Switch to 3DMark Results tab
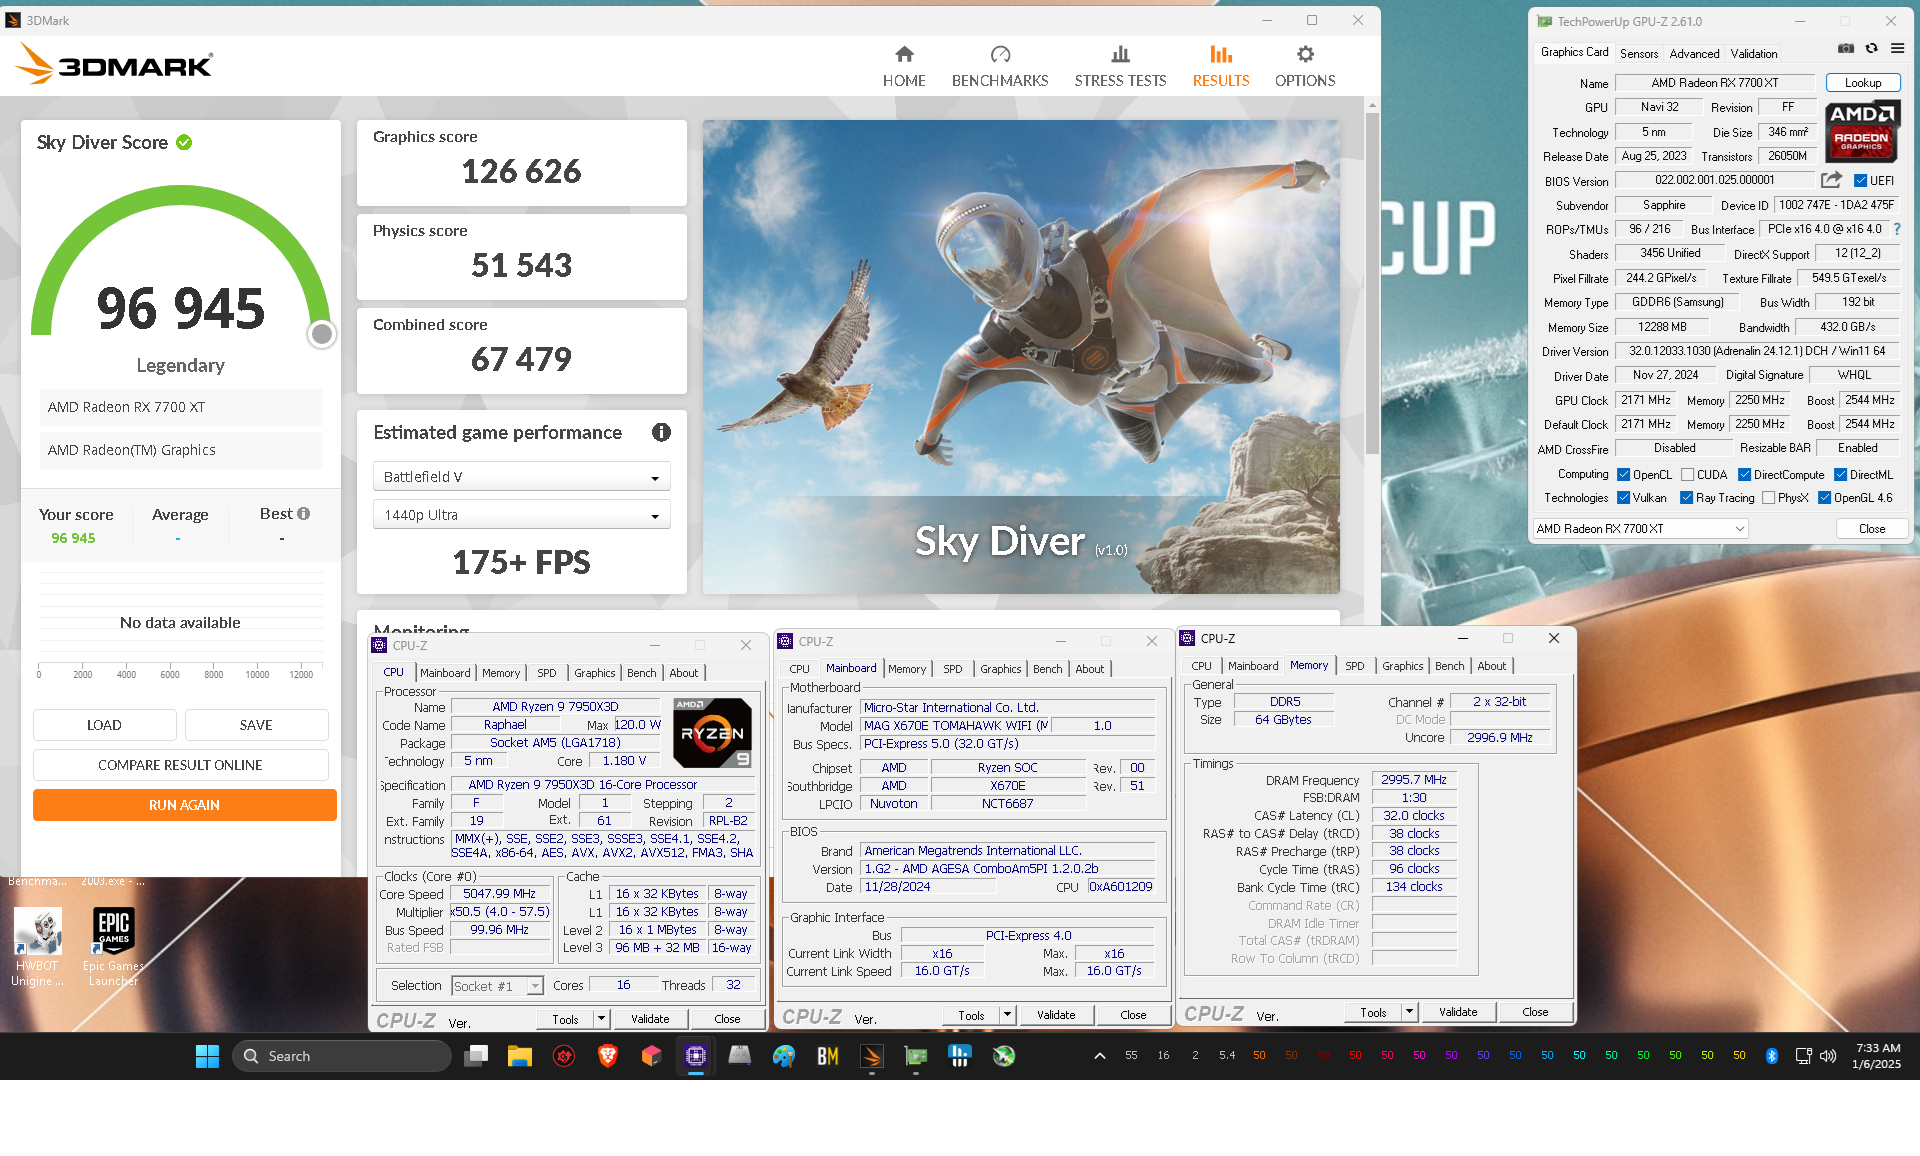This screenshot has height=1156, width=1920. point(1220,66)
